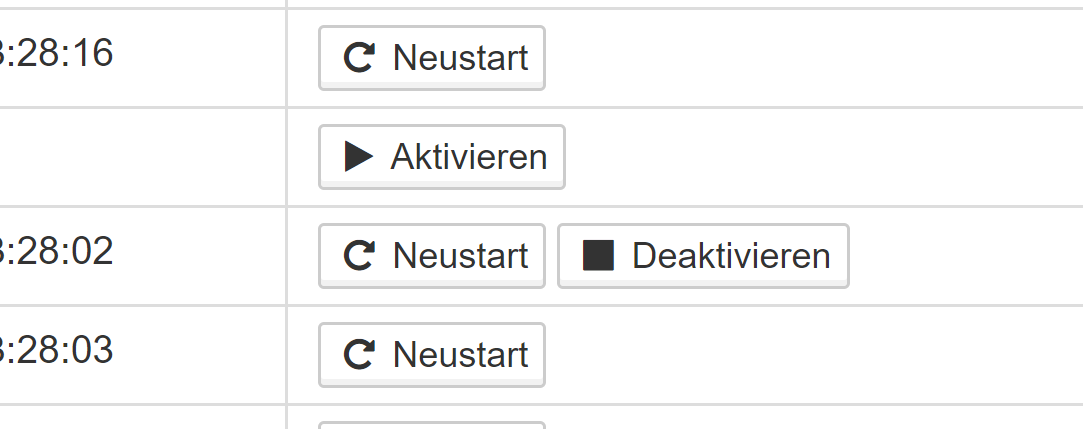Click the circular restart arrow icon in the 8:28:16 row
Image resolution: width=1083 pixels, height=429 pixels.
(359, 57)
